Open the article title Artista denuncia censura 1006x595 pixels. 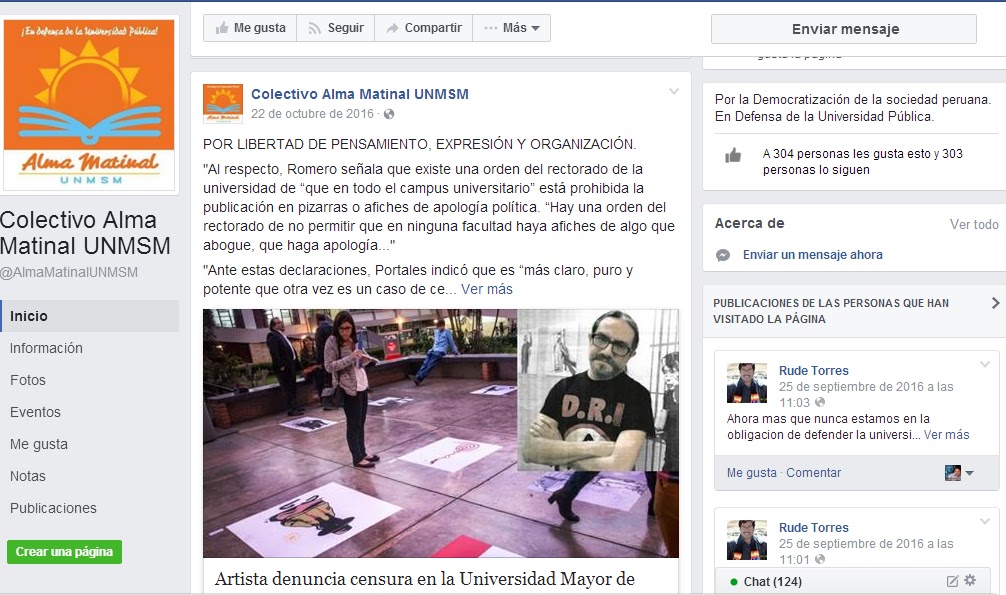pyautogui.click(x=425, y=579)
